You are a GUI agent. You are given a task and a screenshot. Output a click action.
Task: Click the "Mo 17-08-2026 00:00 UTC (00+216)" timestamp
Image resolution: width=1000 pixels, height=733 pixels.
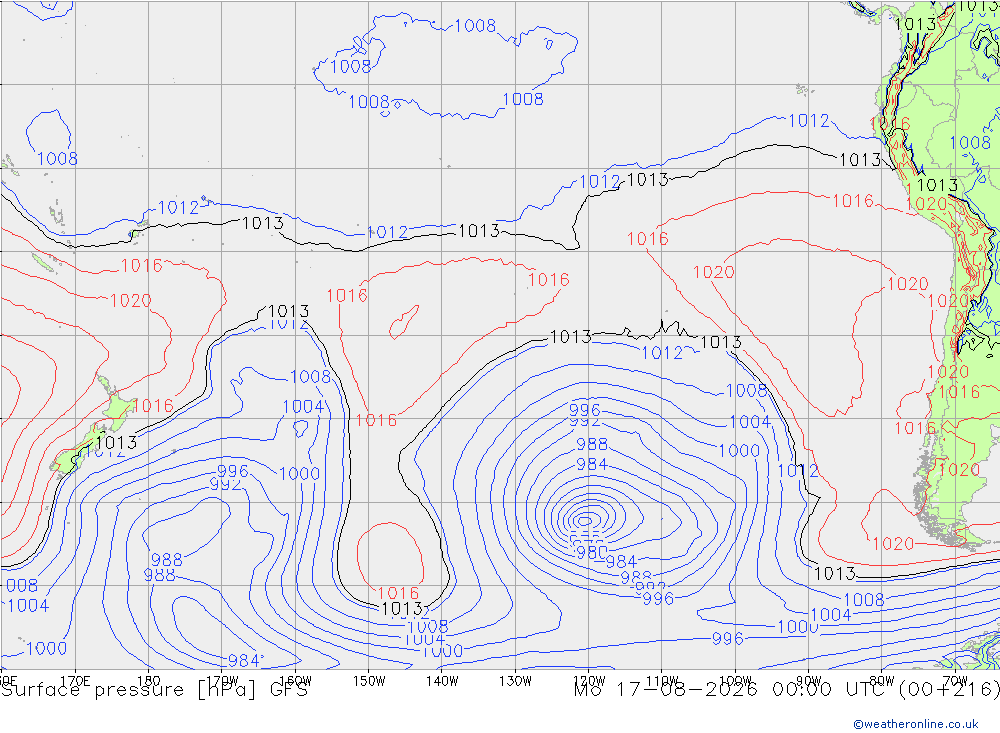coord(786,690)
